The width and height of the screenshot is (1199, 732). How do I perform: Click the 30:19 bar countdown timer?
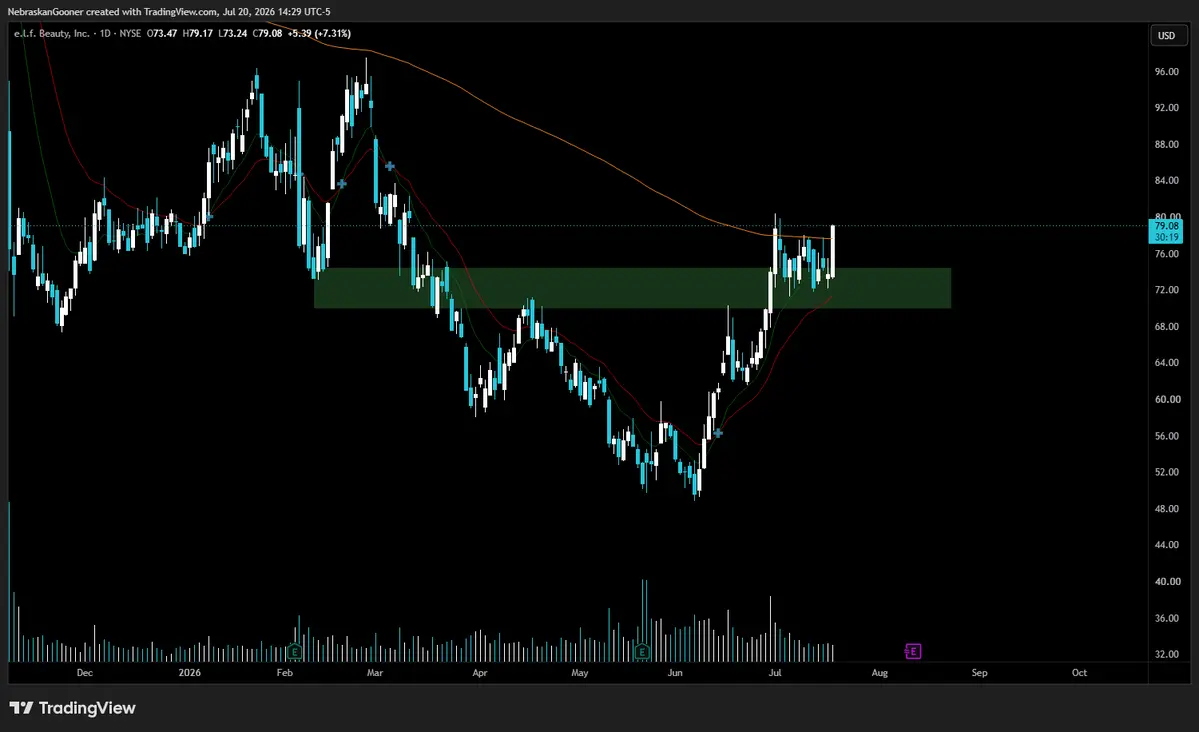click(x=1166, y=237)
